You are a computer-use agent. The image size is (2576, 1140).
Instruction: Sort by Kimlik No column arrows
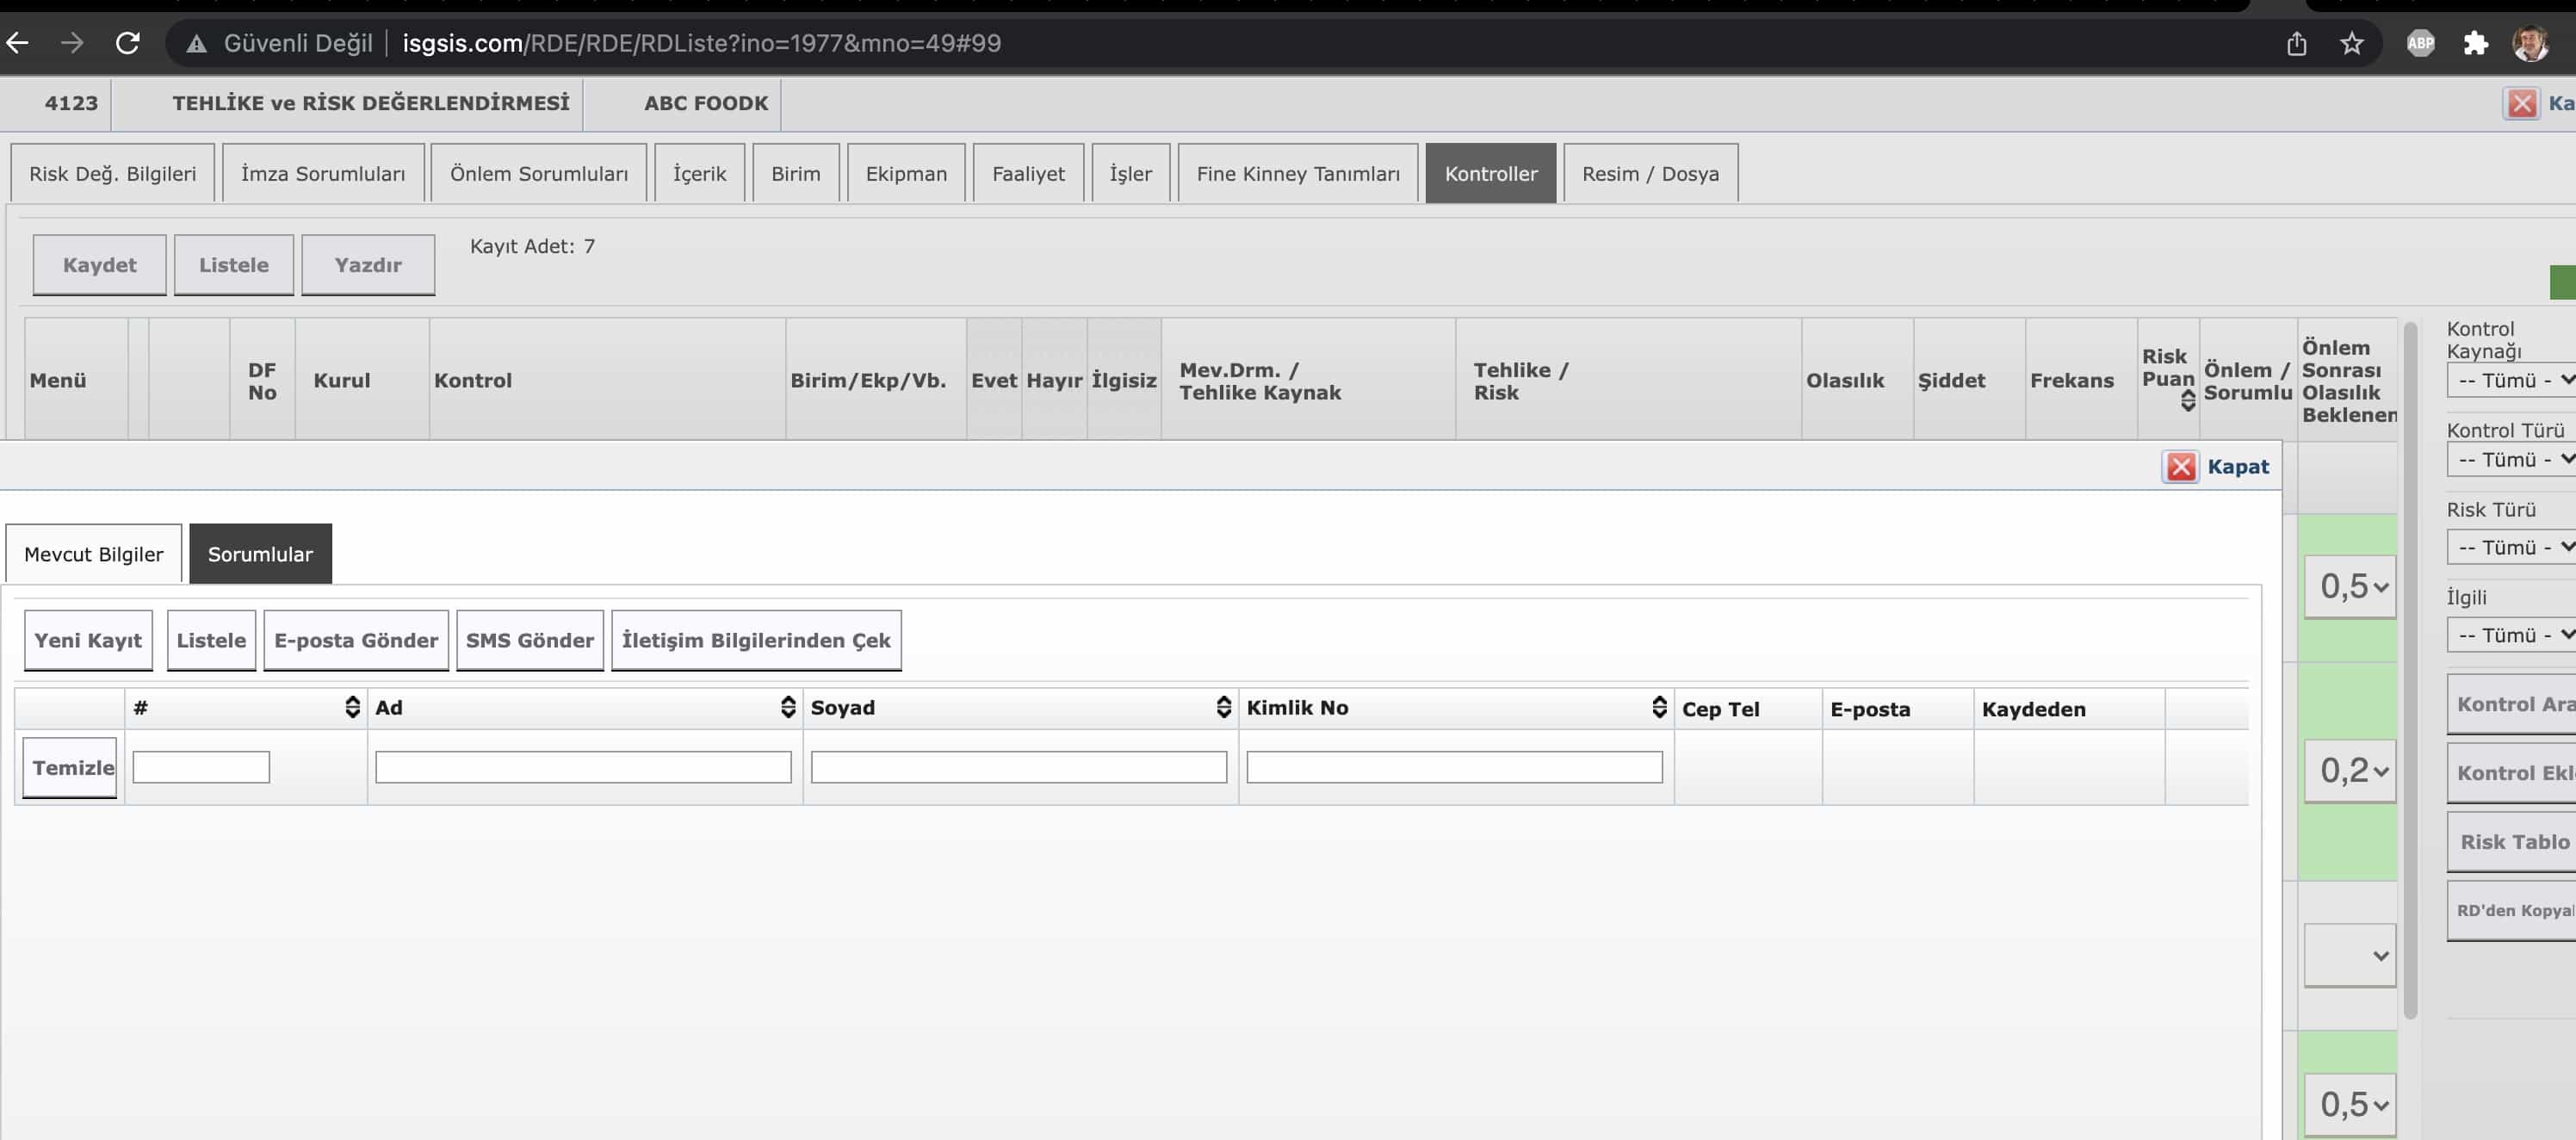click(1659, 707)
